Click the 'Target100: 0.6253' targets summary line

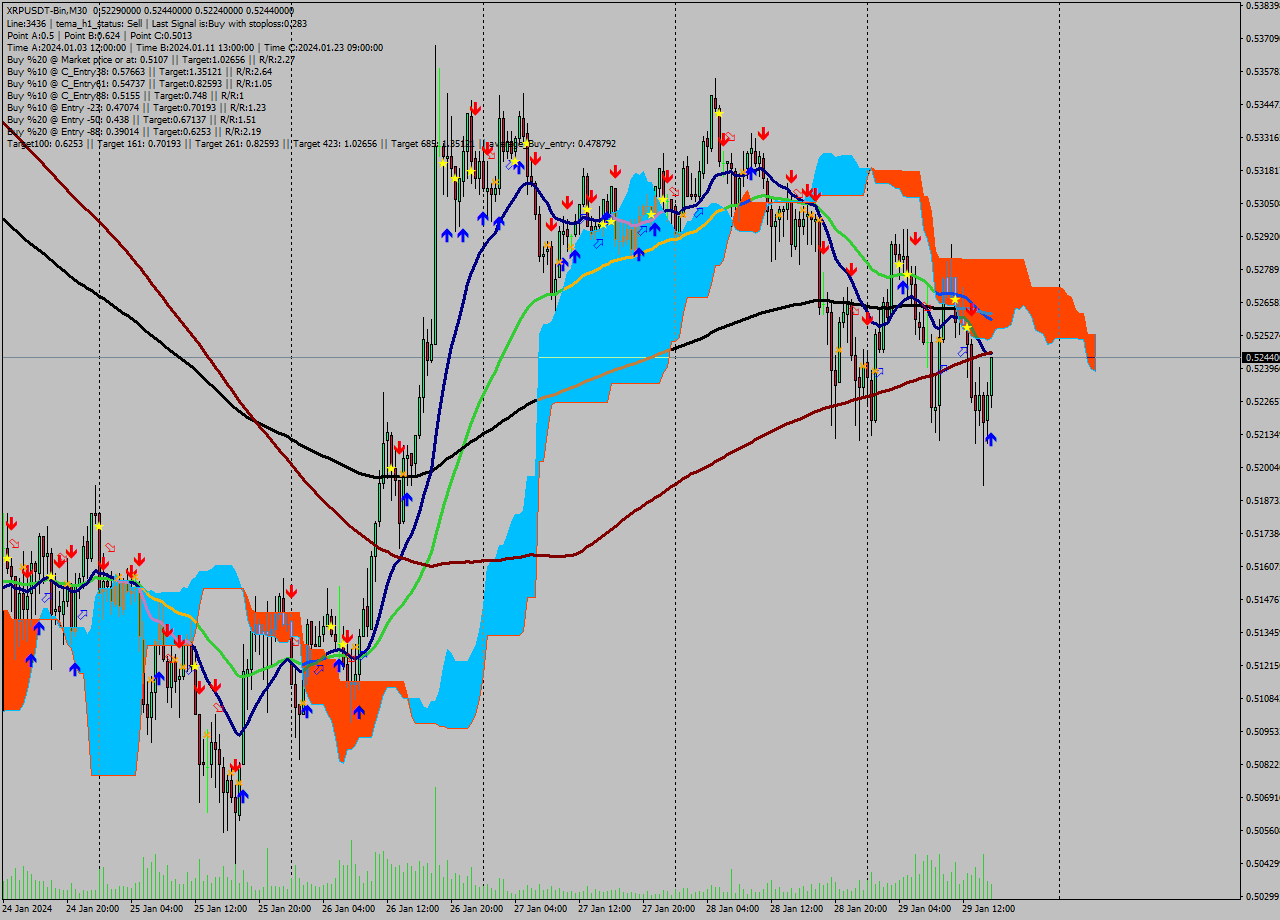click(311, 143)
